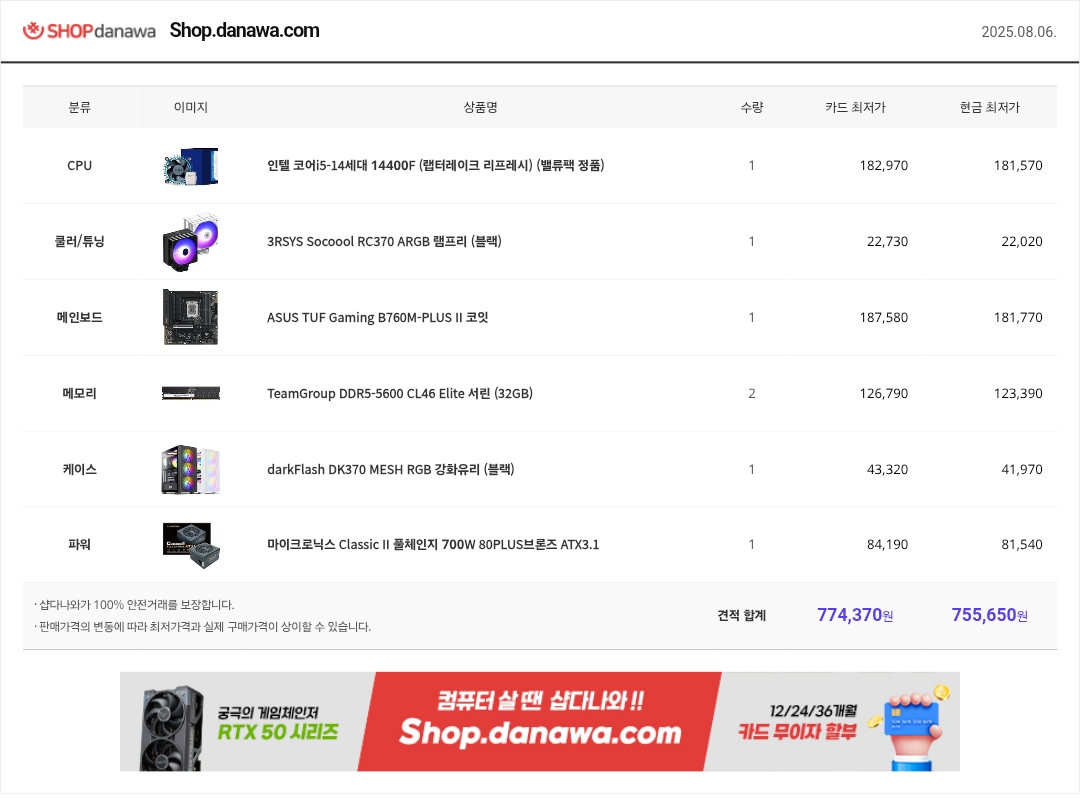Open the 마이크로닉스 Classic II 700W product link
Image resolution: width=1080 pixels, height=799 pixels.
[x=433, y=544]
